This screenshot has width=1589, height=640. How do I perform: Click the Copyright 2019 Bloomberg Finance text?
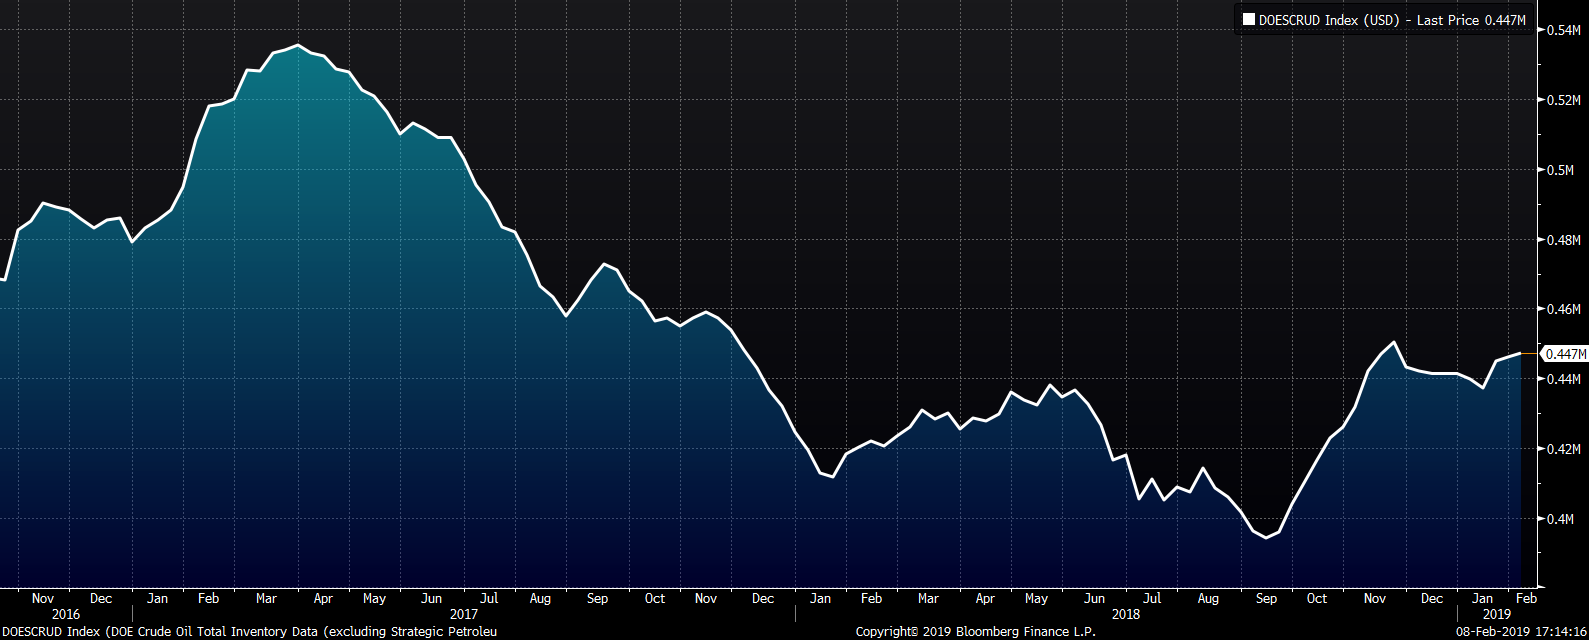(975, 631)
